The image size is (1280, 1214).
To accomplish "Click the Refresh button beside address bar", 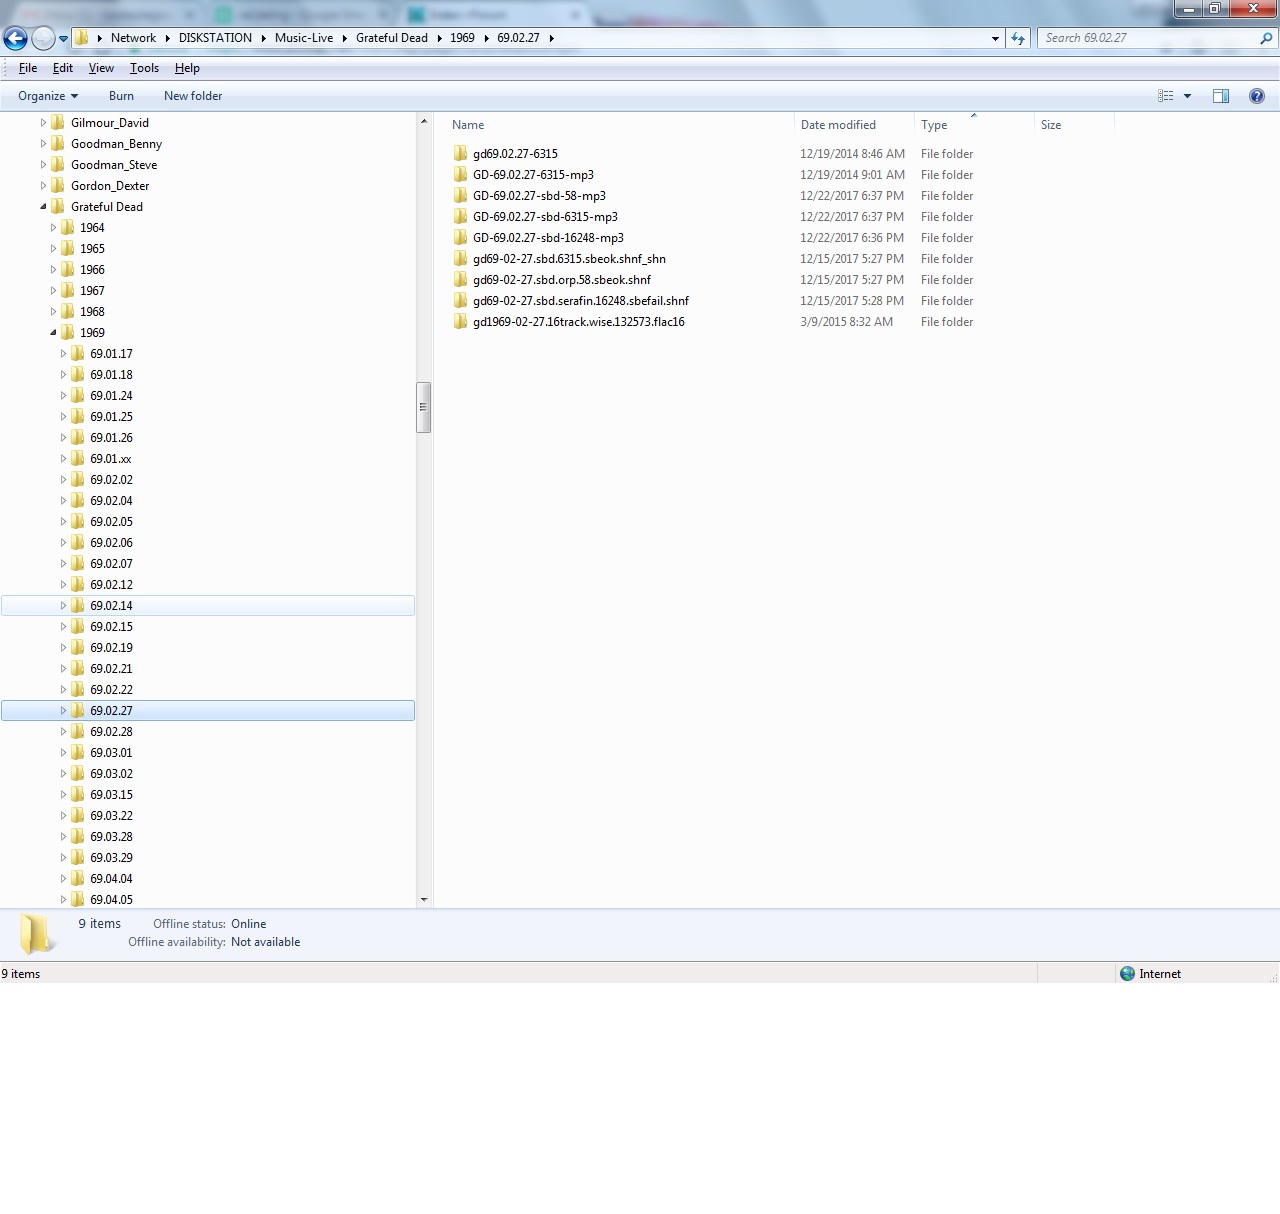I will tap(1018, 38).
